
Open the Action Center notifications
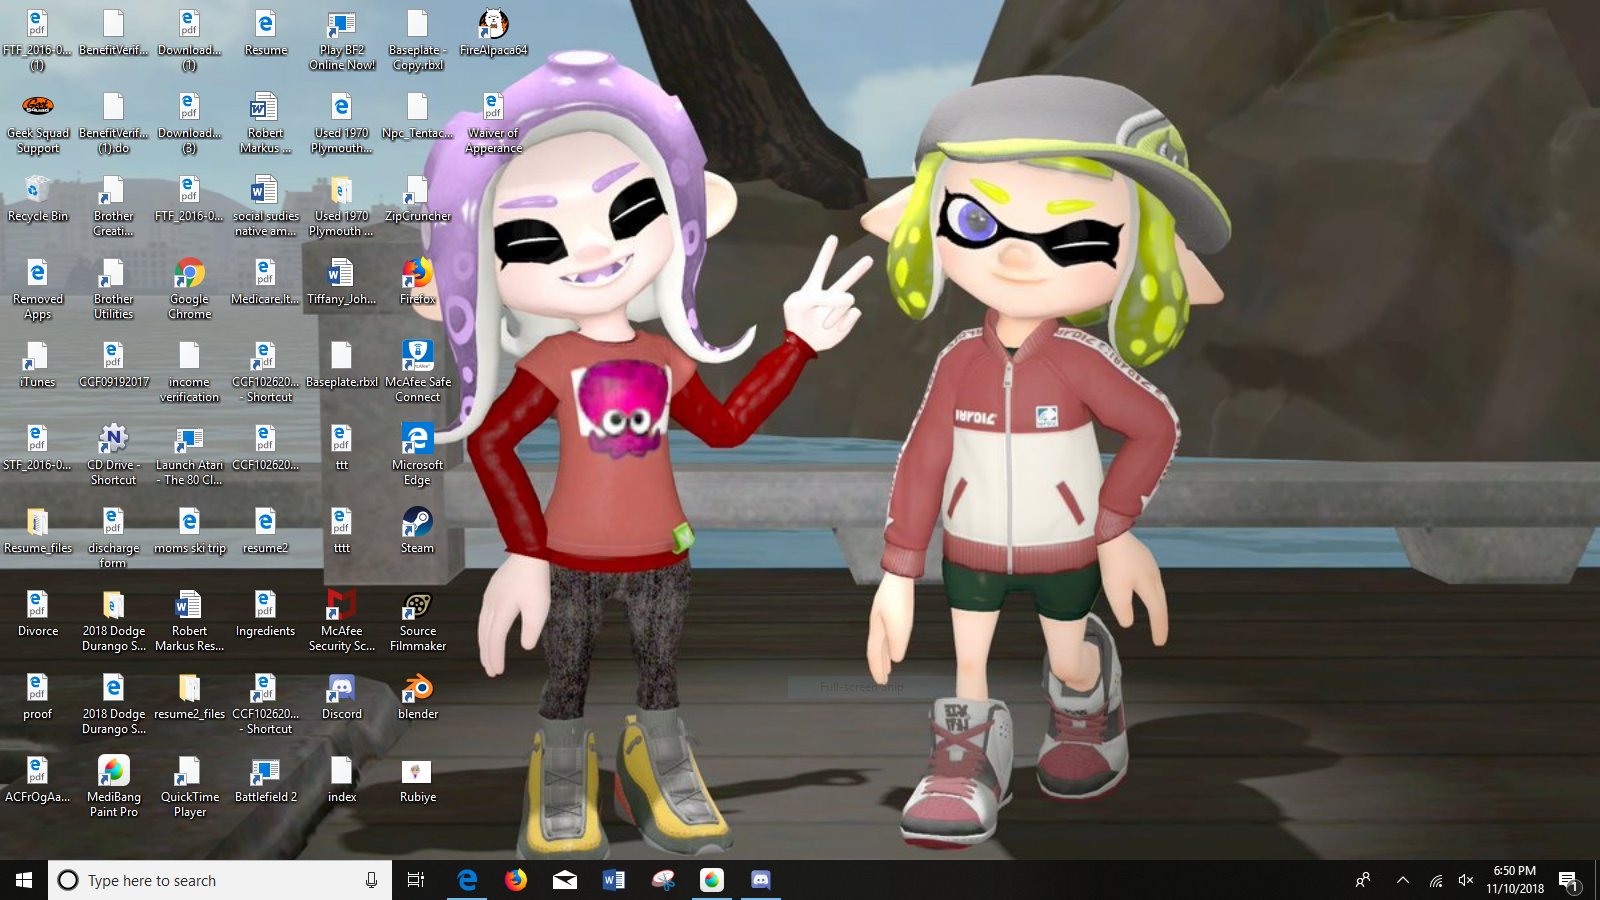click(x=1568, y=880)
